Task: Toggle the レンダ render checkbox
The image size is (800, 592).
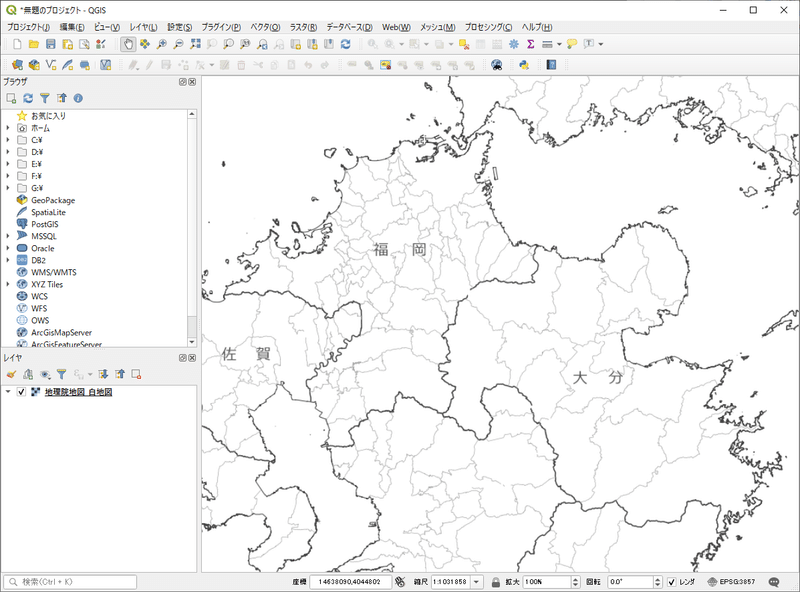Action: pos(671,582)
